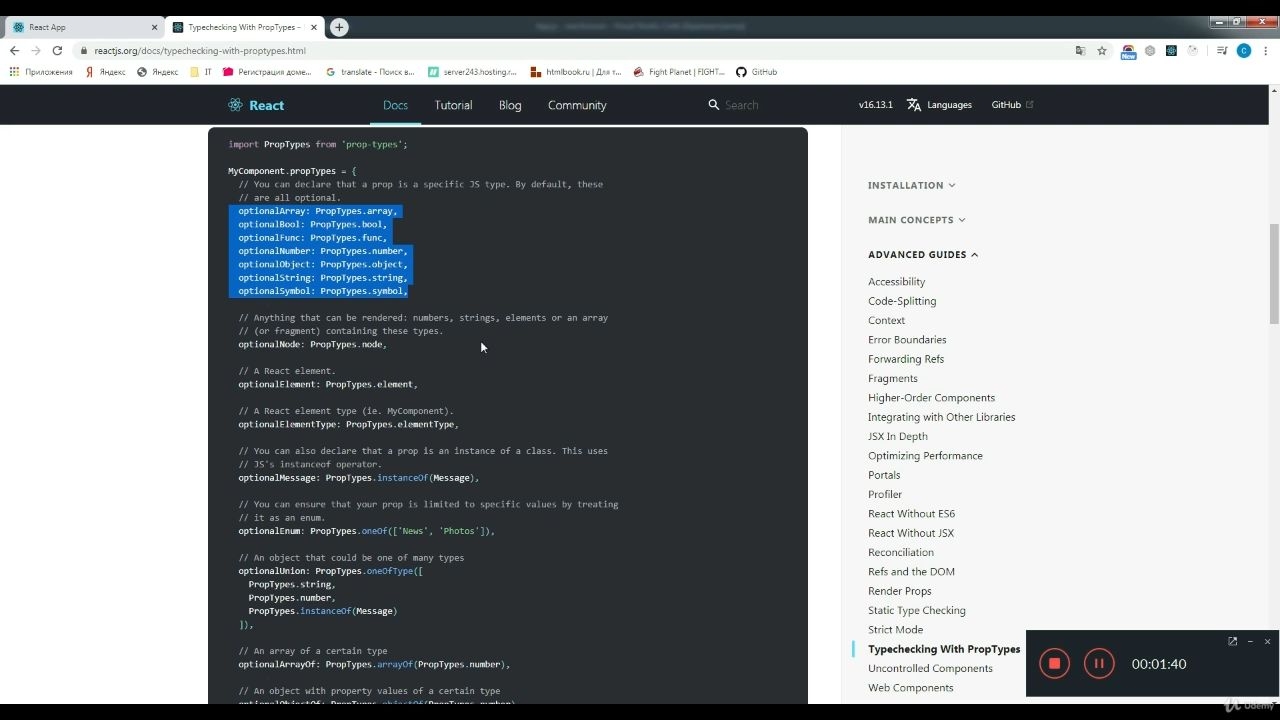Open the GitHub bookmark
Image resolution: width=1280 pixels, height=720 pixels.
tap(756, 72)
